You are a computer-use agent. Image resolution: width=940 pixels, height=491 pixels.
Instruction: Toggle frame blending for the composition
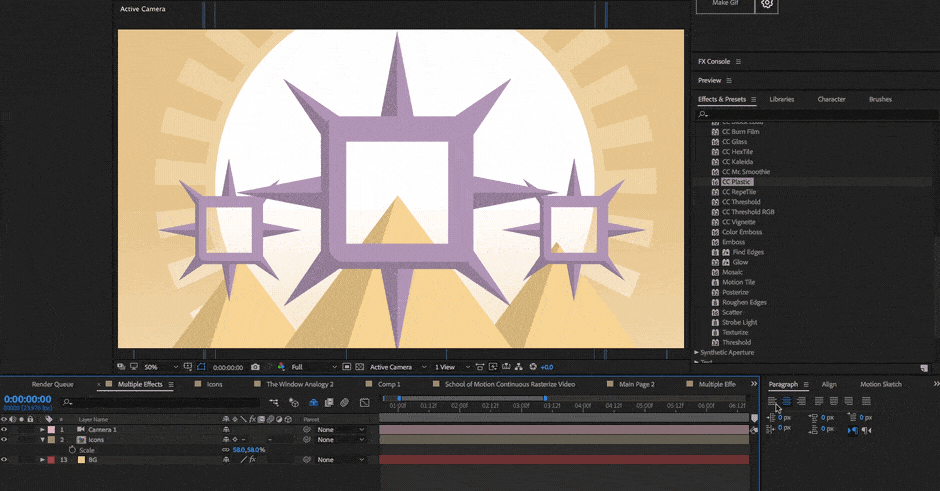[329, 402]
